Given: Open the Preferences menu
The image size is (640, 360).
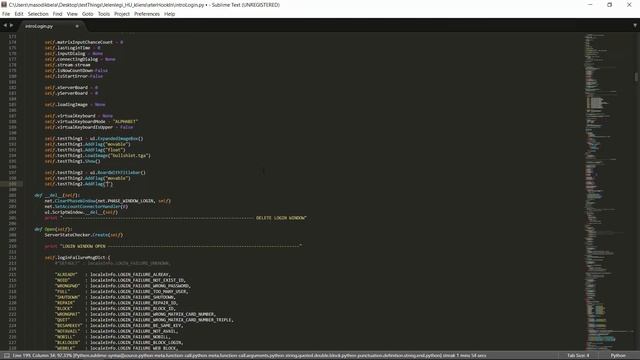Looking at the screenshot, I should 147,14.
